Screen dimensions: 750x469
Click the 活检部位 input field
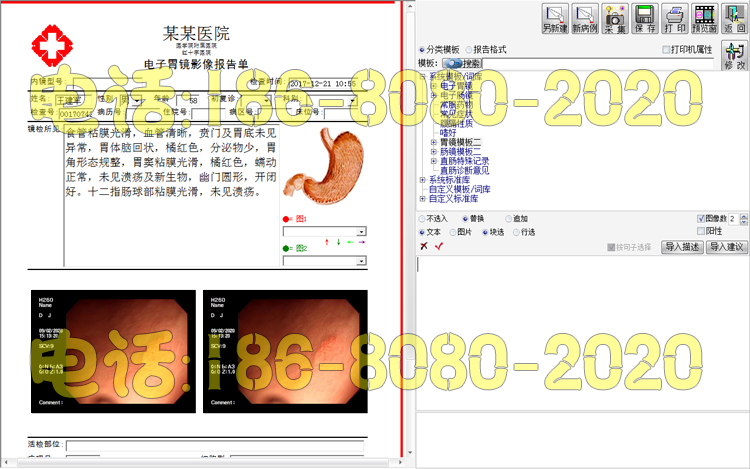click(215, 446)
